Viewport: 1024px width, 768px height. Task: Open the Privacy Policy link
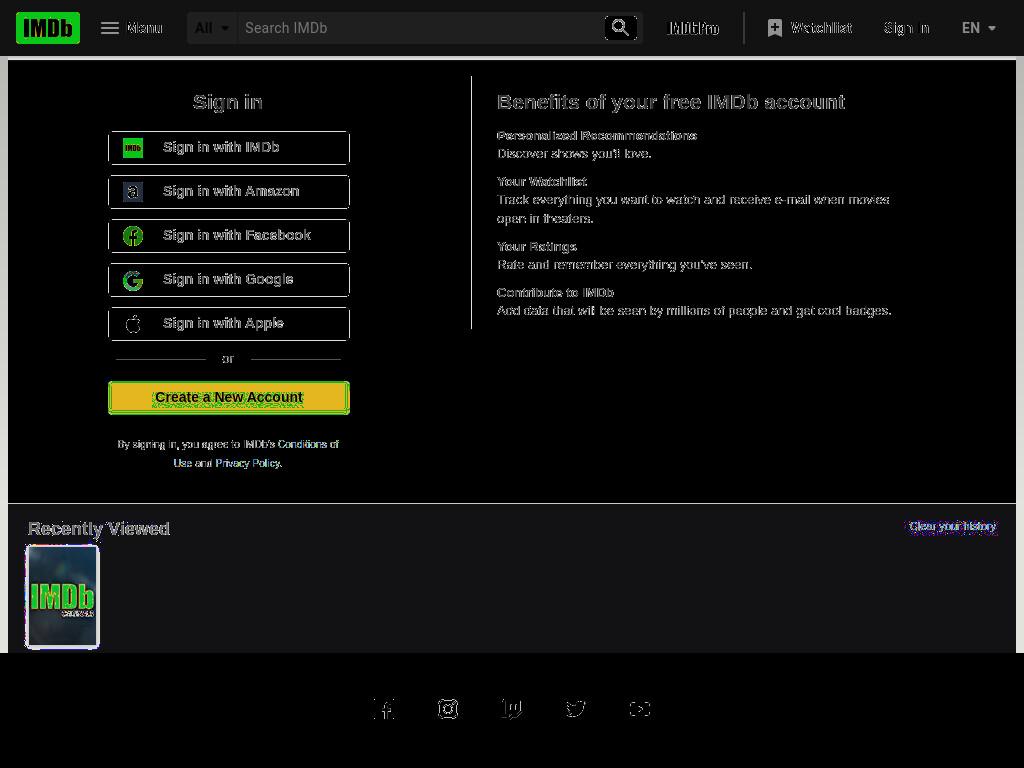click(x=248, y=463)
